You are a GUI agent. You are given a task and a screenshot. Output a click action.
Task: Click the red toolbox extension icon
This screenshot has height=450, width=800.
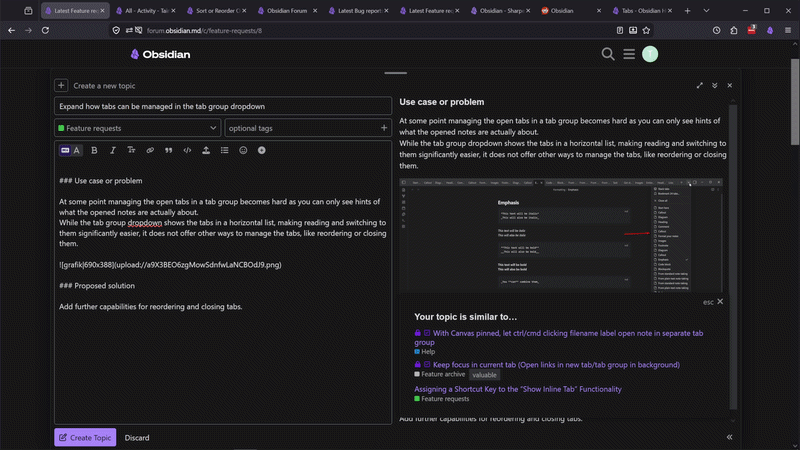point(752,30)
